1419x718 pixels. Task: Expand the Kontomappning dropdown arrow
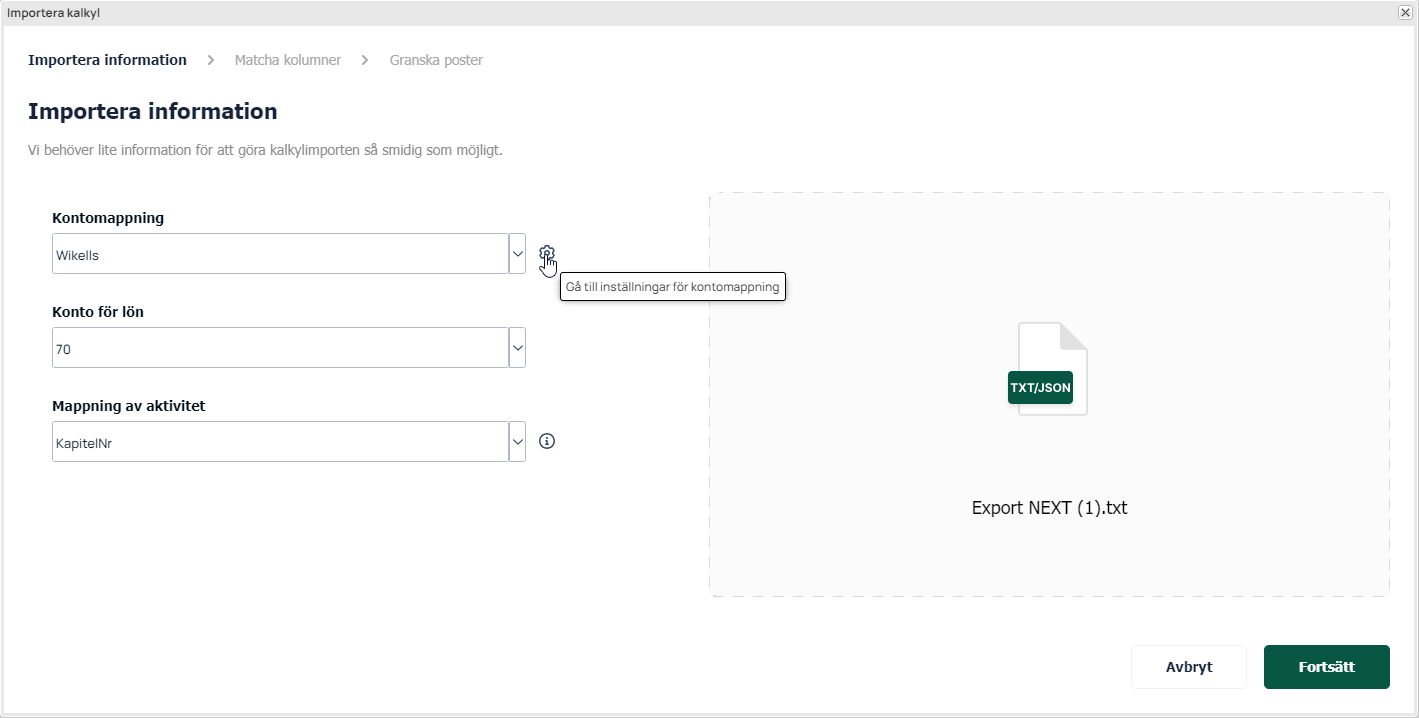(x=517, y=254)
